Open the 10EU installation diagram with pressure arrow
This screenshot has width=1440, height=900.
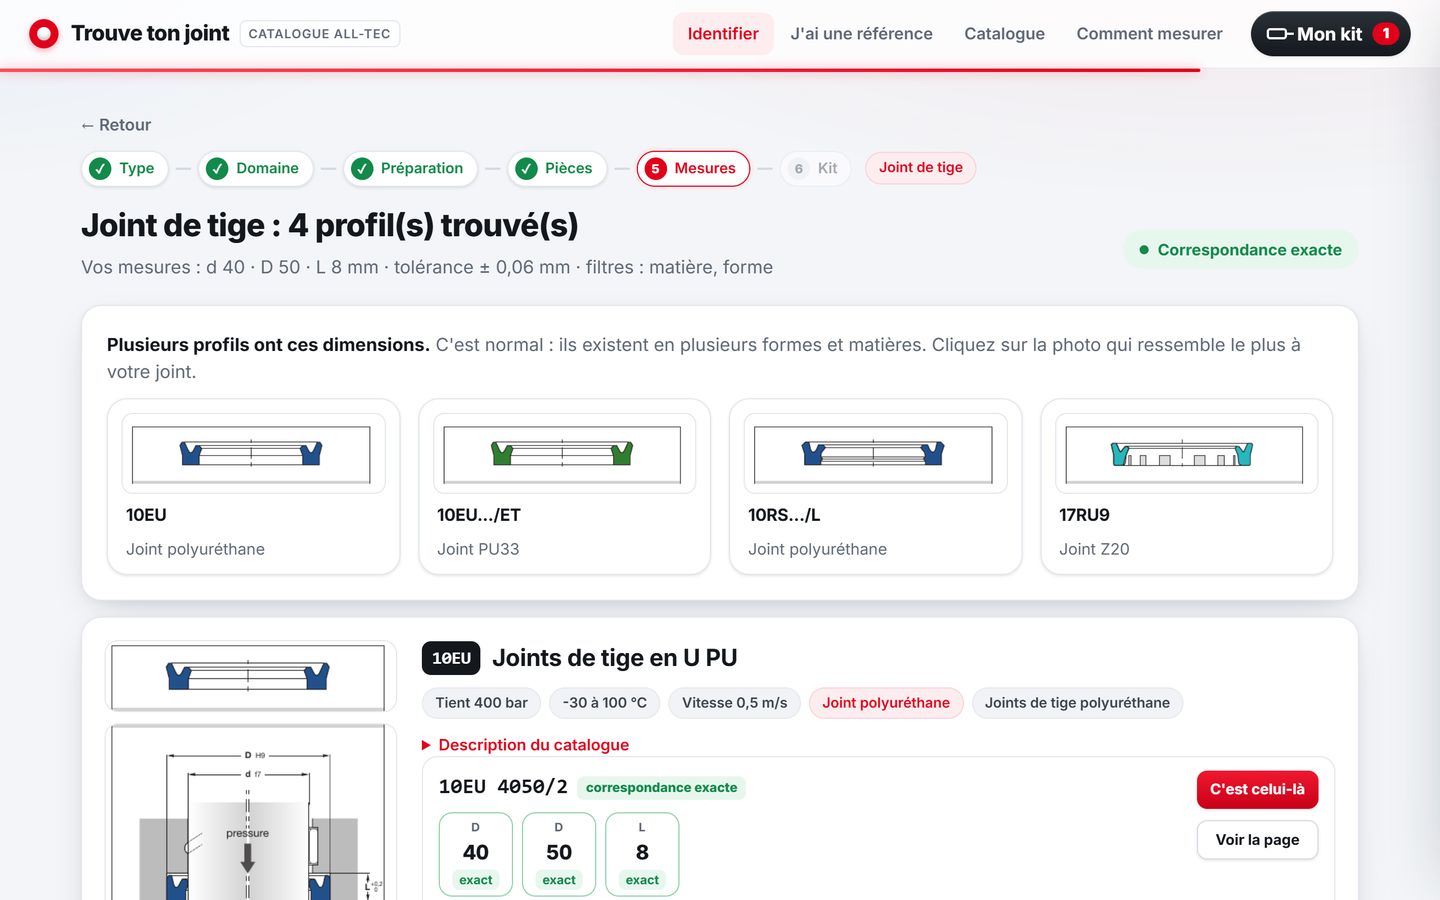(251, 812)
